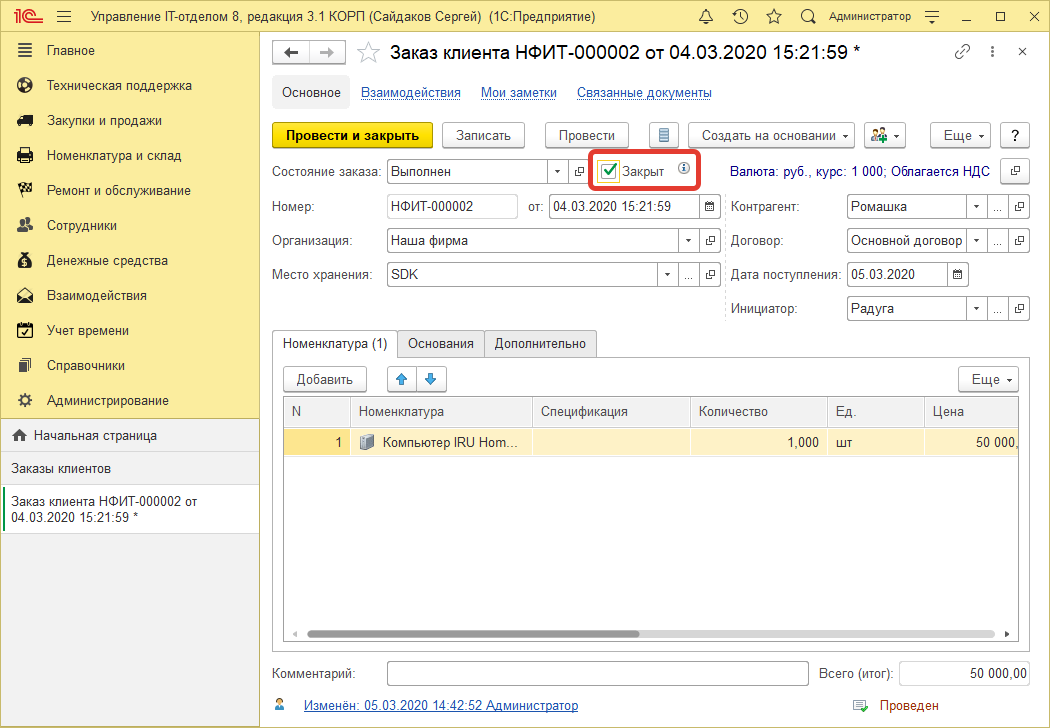Open the history clock icon
This screenshot has width=1050, height=728.
coord(740,17)
